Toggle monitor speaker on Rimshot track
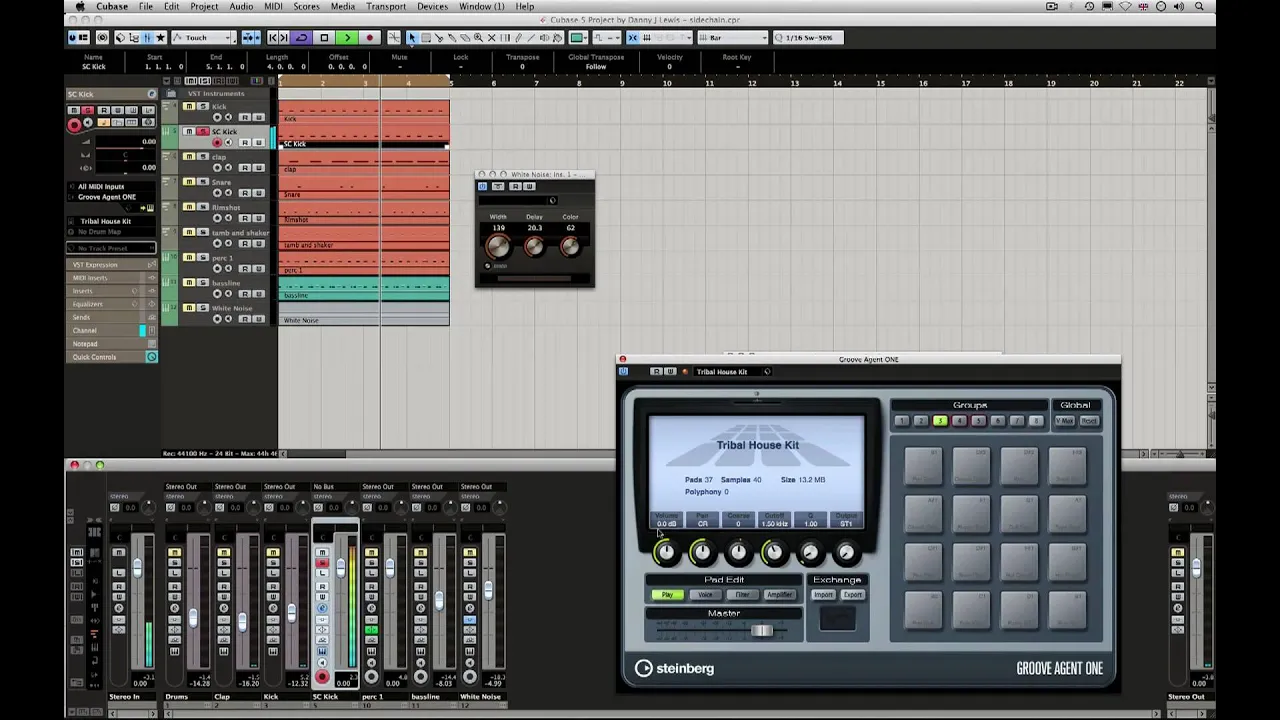Screen dimensions: 1280x720 228,218
